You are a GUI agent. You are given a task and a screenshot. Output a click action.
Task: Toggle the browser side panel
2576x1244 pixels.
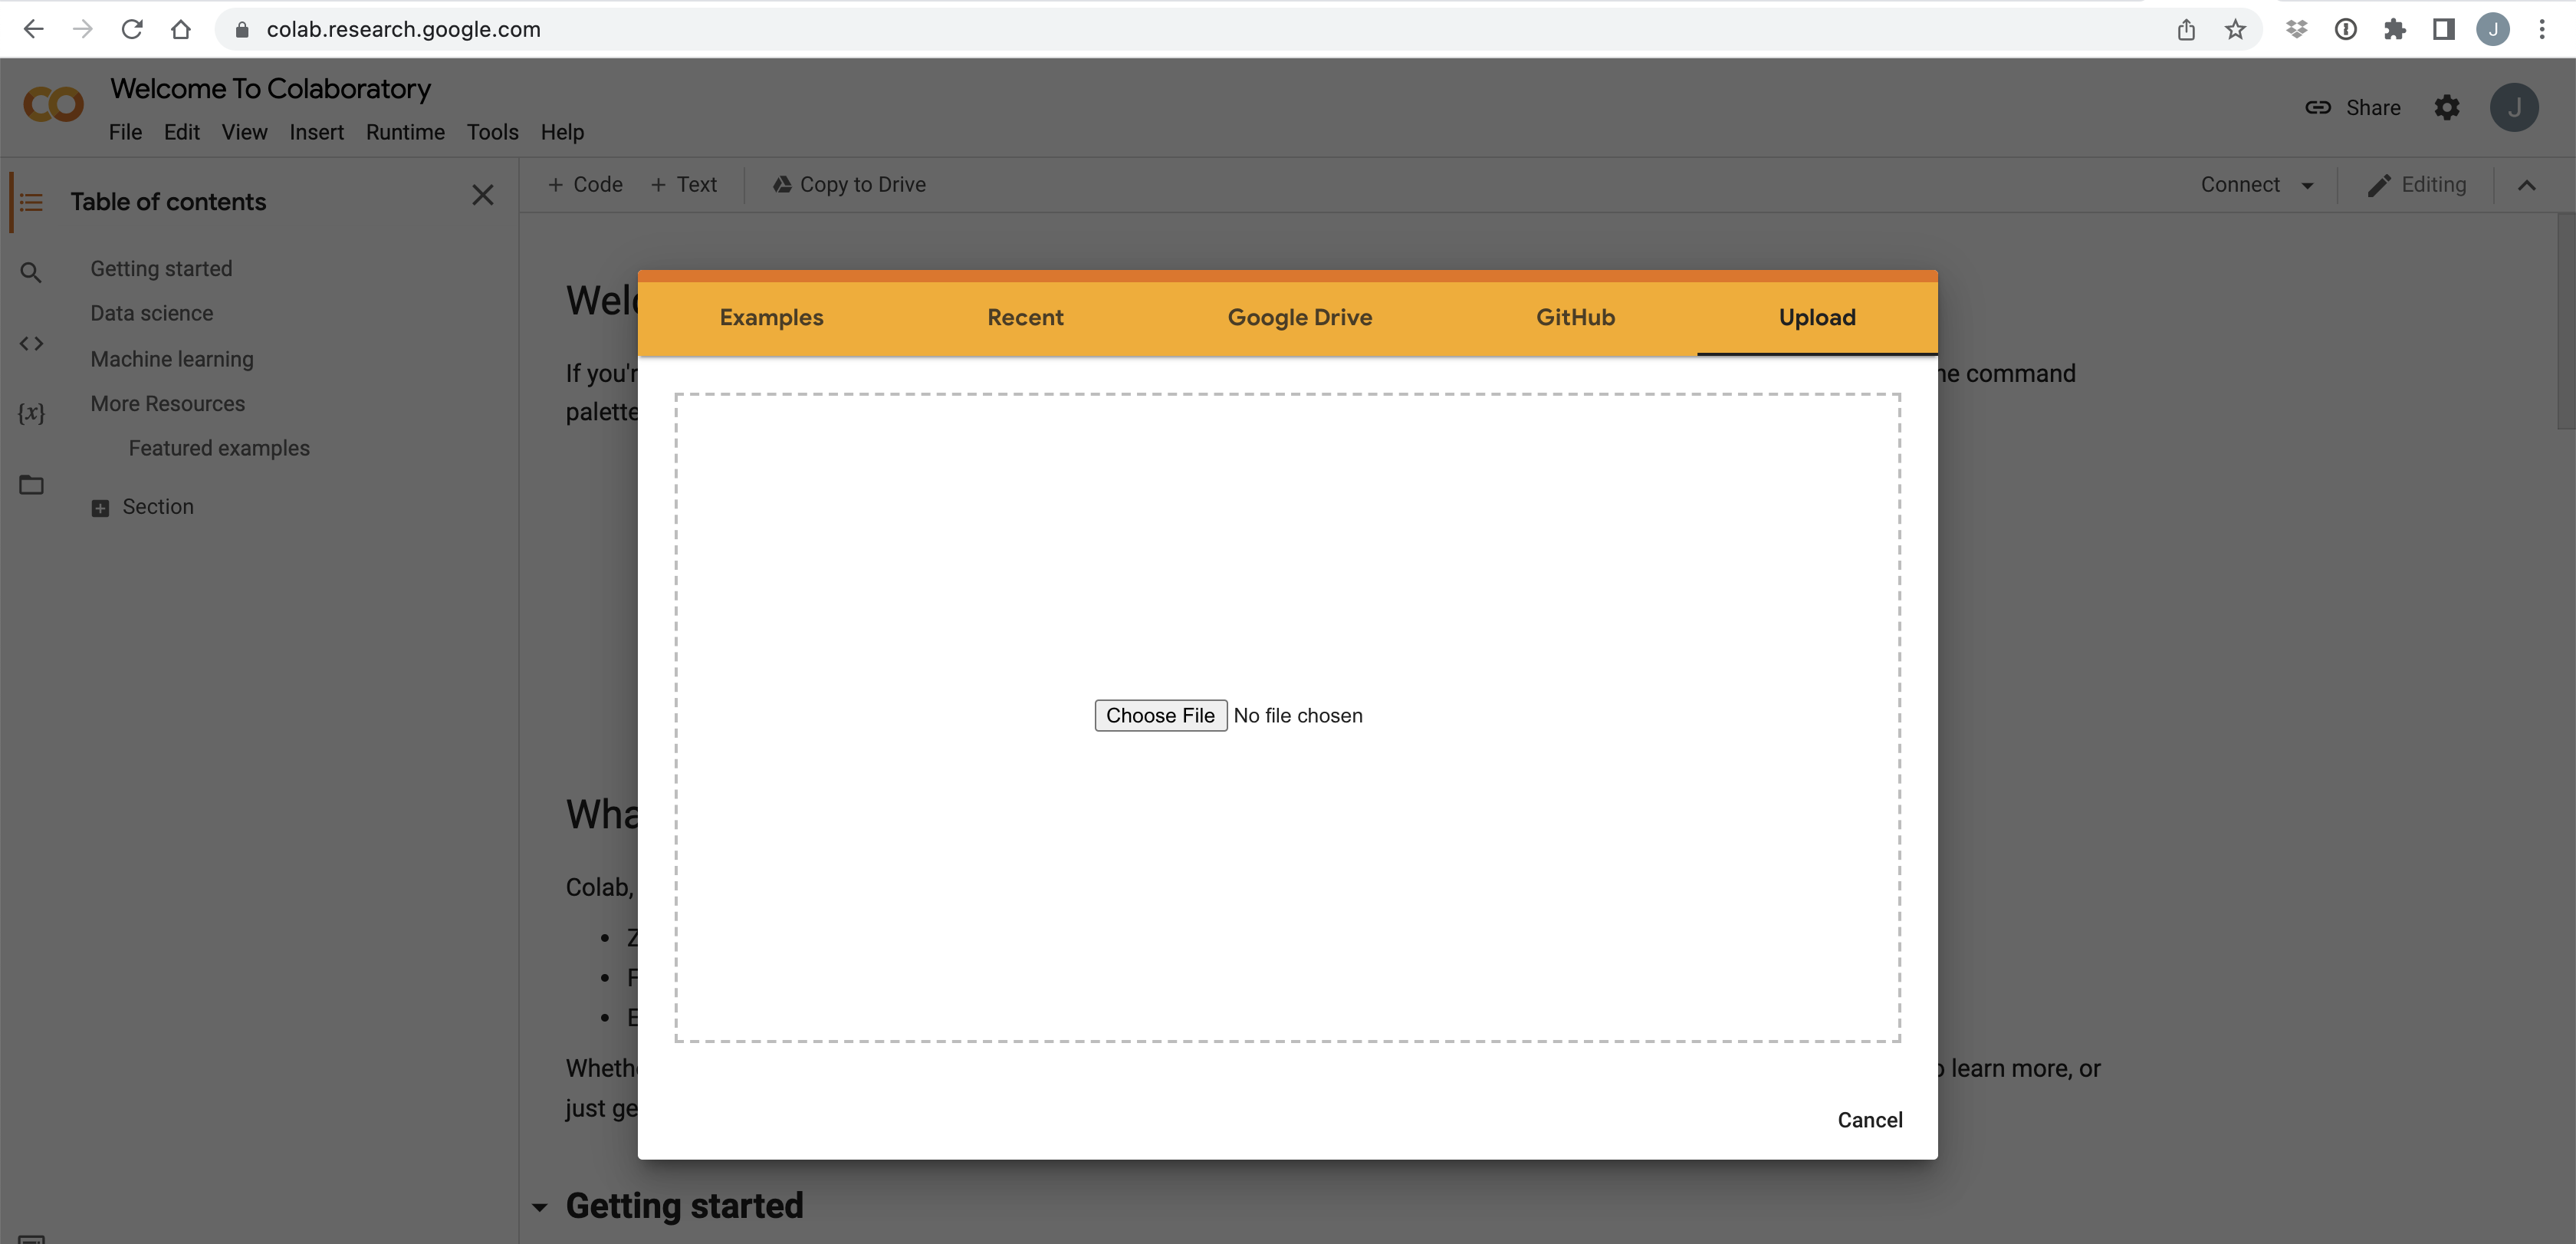[x=2444, y=29]
